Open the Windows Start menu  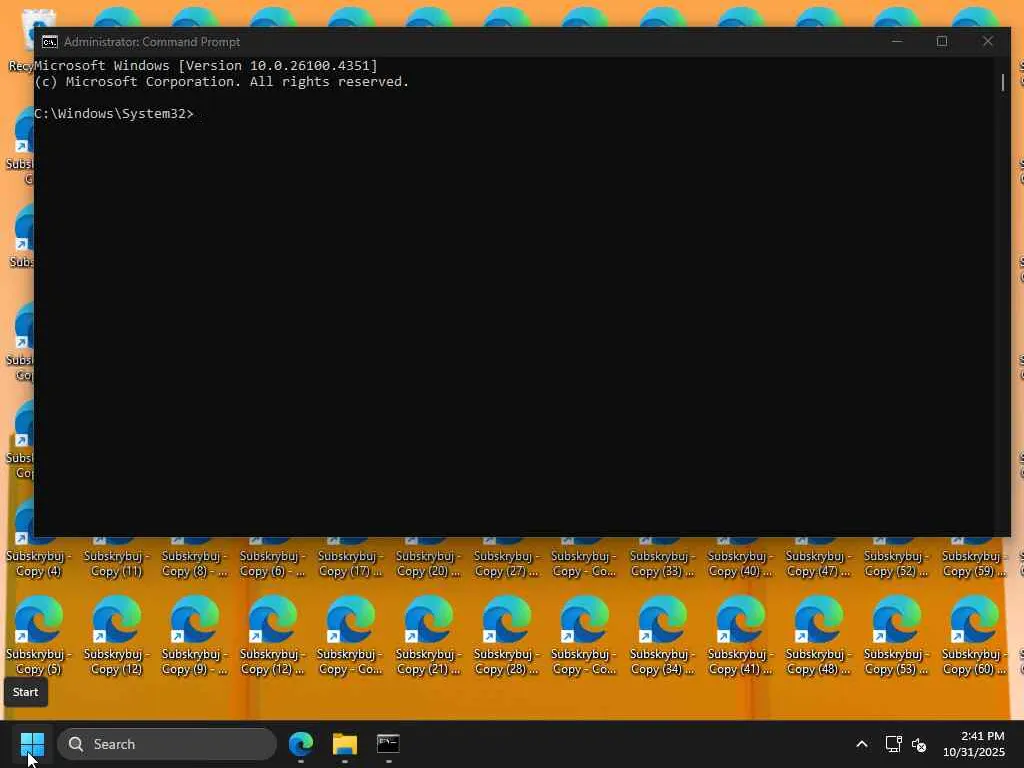(x=32, y=744)
